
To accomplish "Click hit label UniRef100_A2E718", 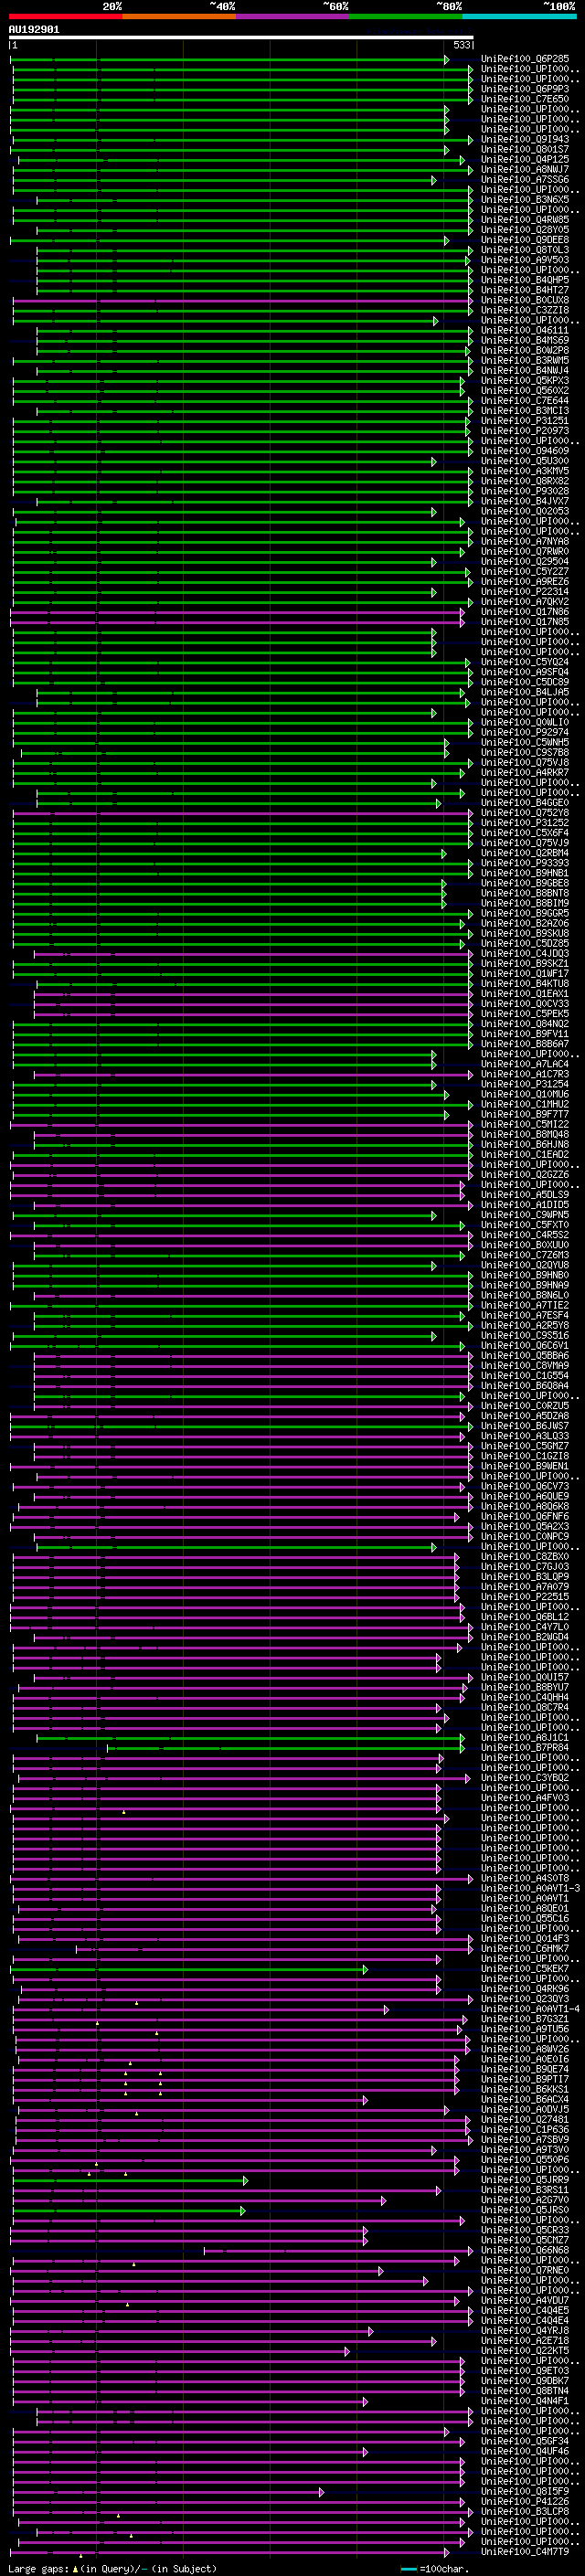I will point(525,2341).
